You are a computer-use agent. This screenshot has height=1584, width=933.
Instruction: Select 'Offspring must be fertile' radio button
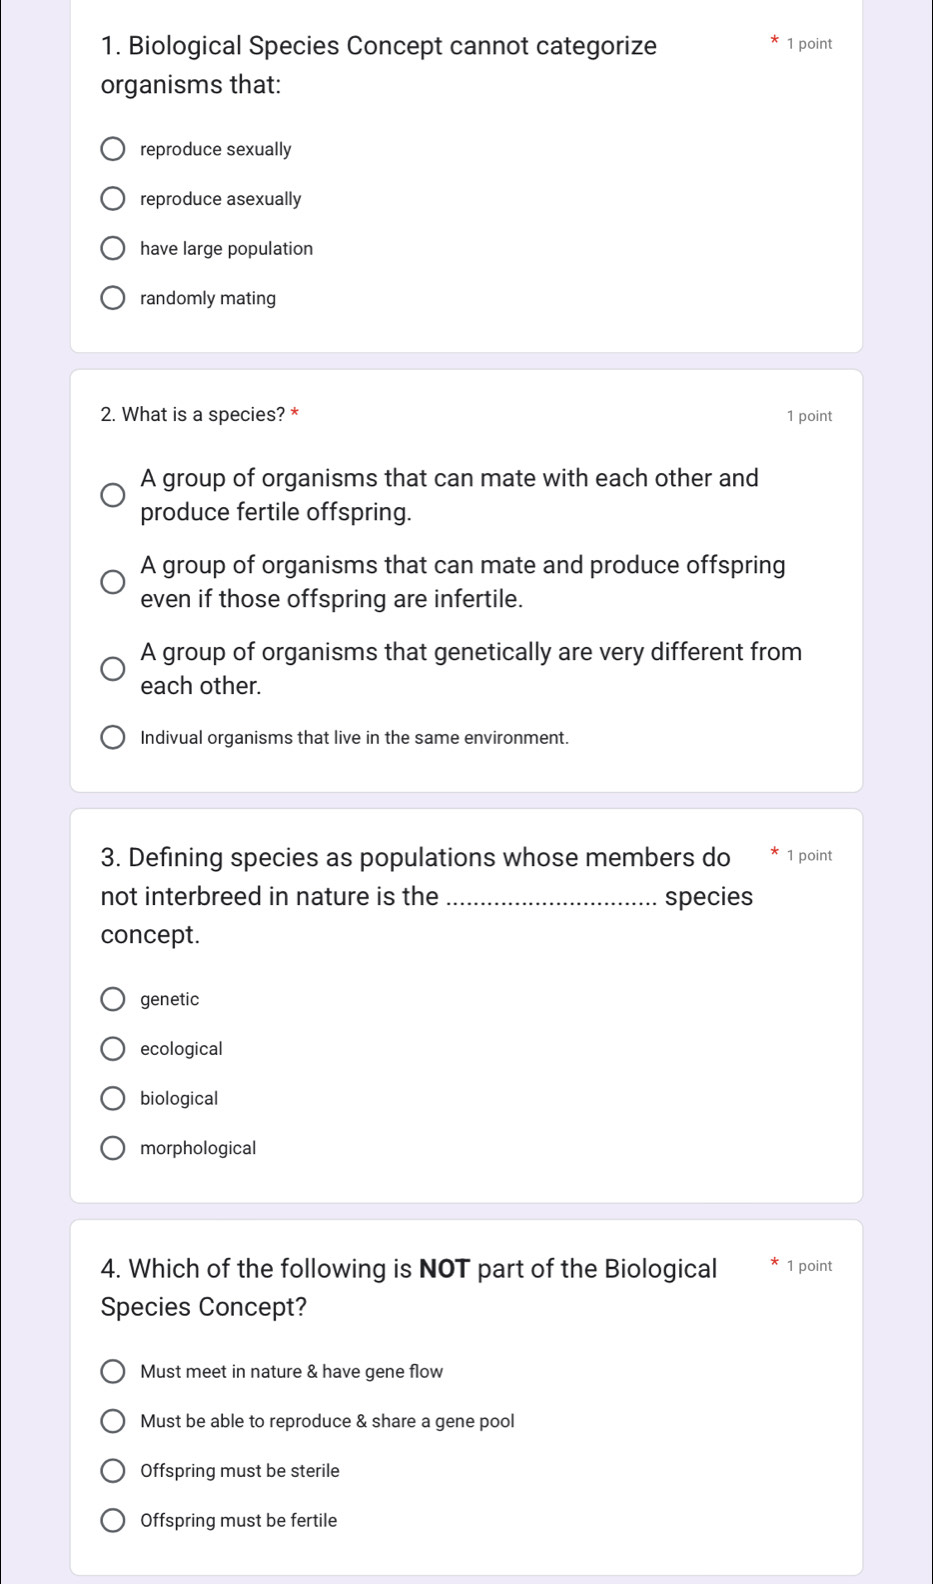point(113,1520)
